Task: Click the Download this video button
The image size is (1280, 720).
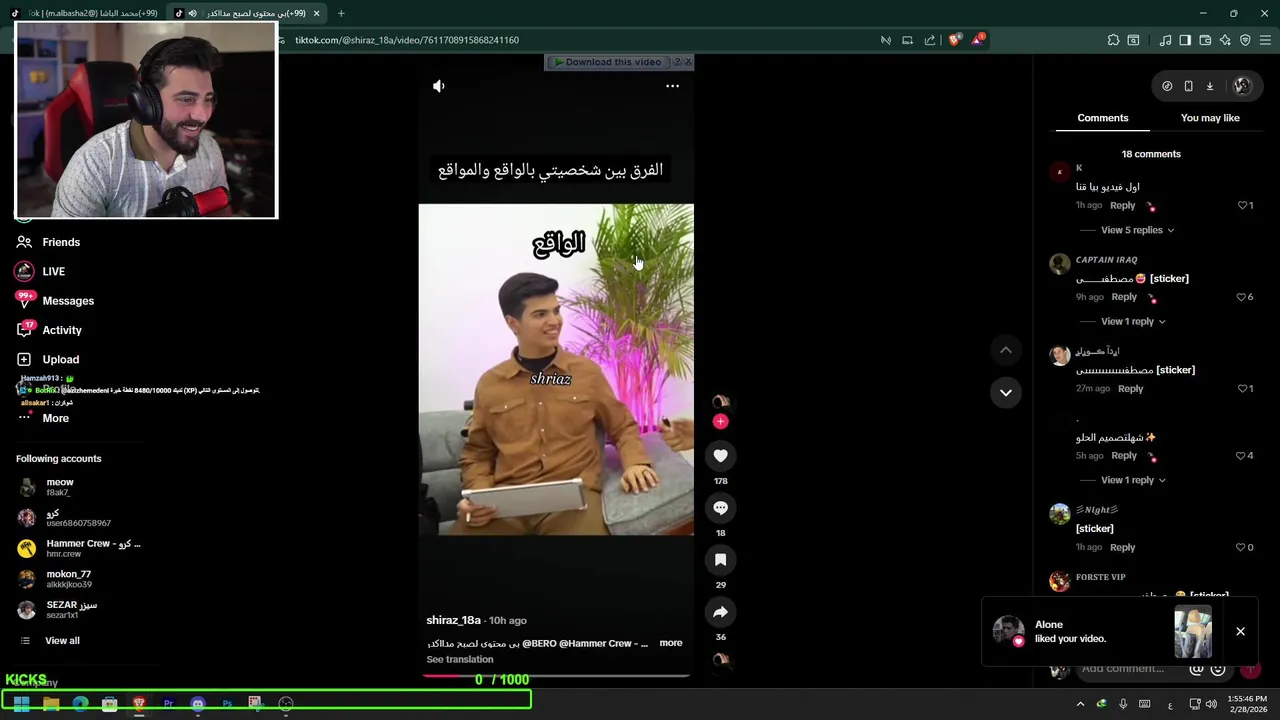Action: [608, 62]
